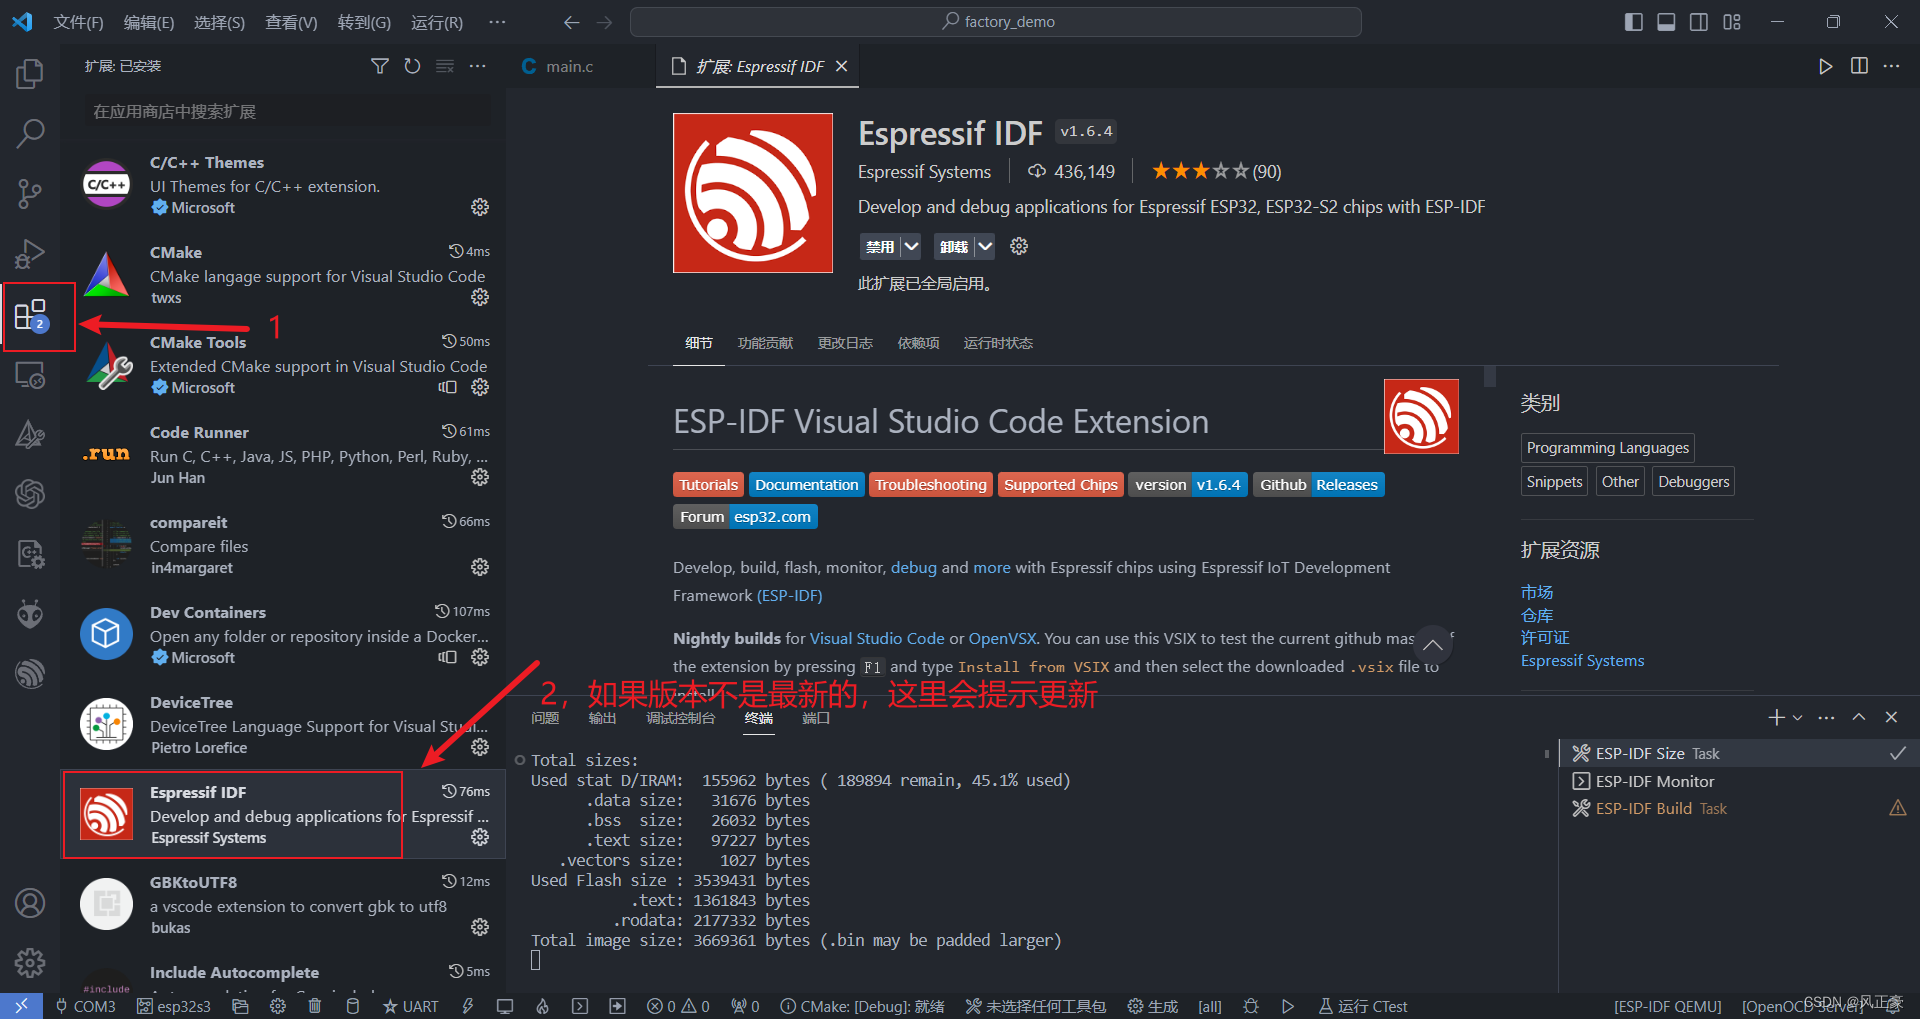Open the 文件(F) menu
Image resolution: width=1920 pixels, height=1019 pixels.
coord(78,22)
